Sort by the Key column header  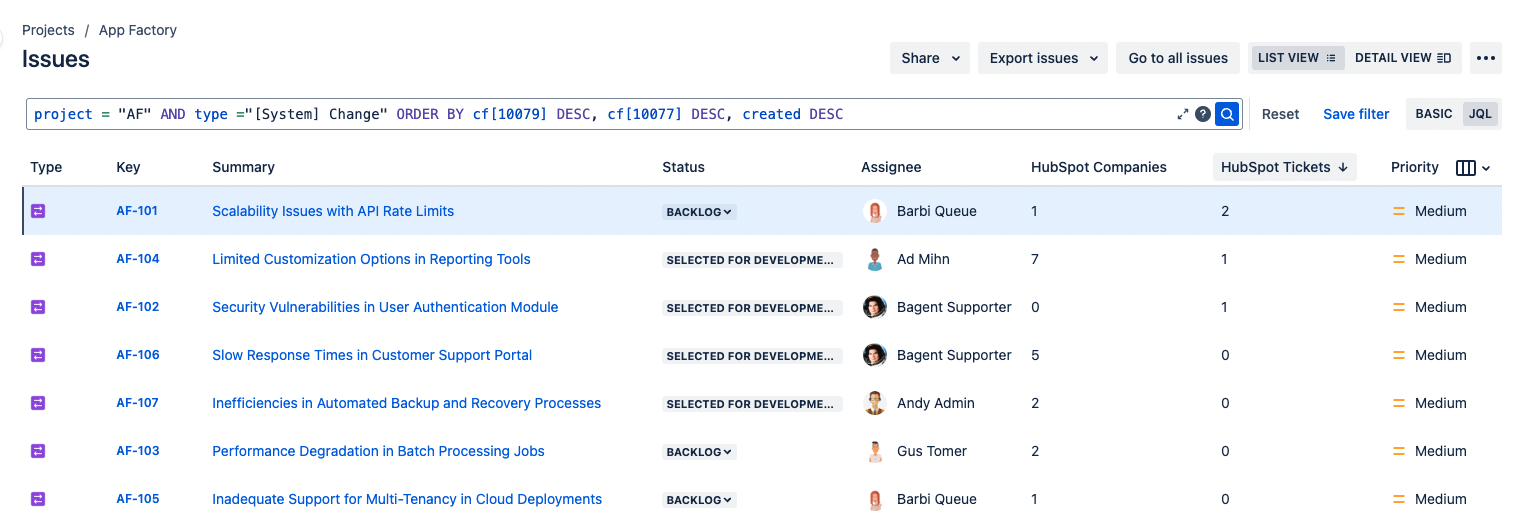(128, 167)
